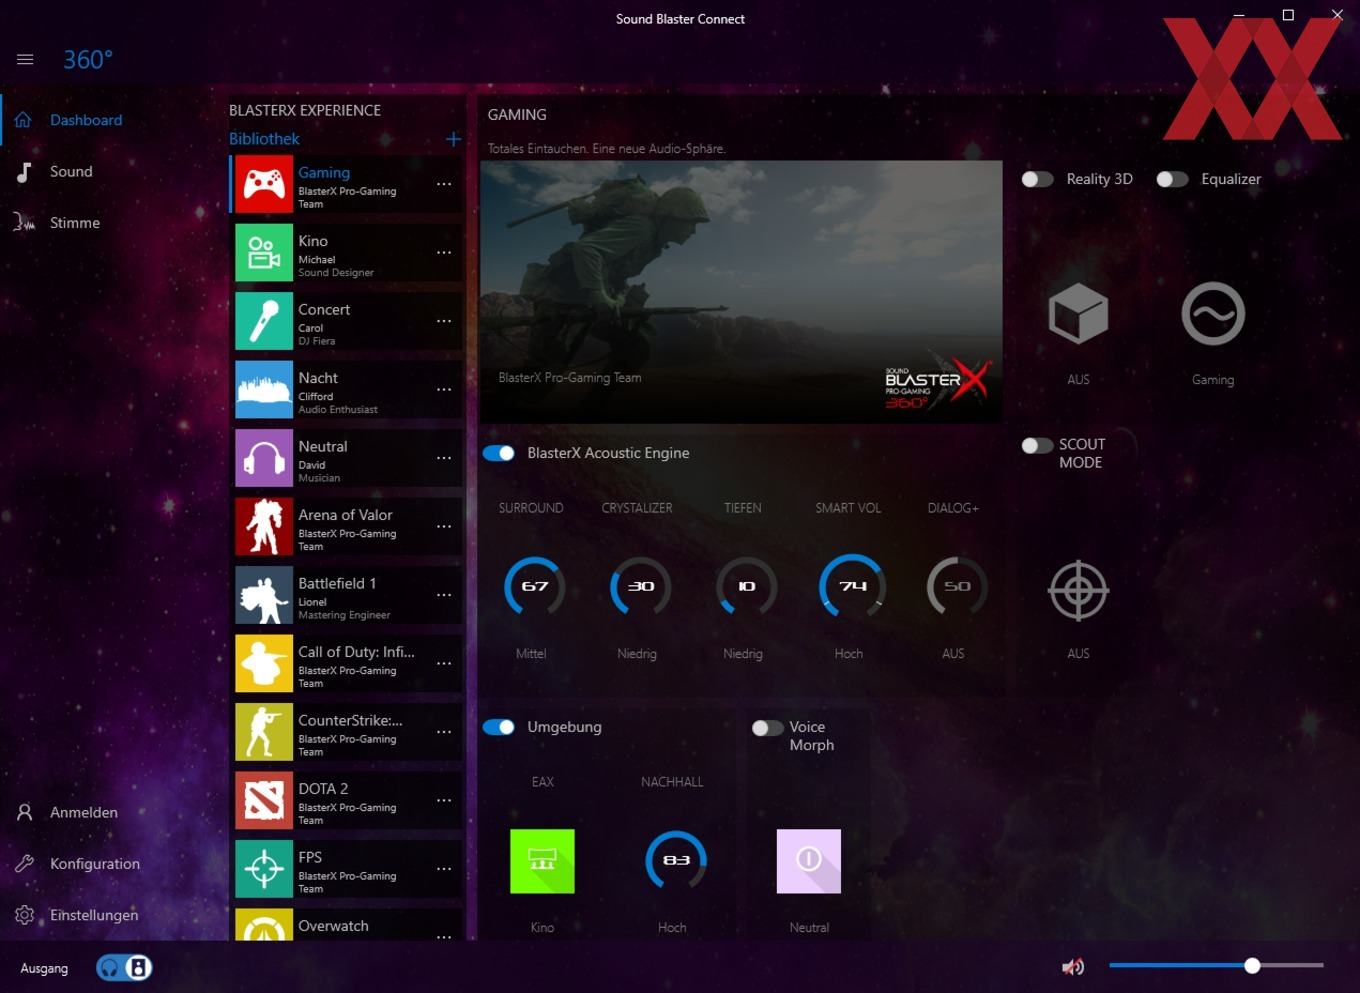Enable the Scout Mode switch

(x=1037, y=445)
